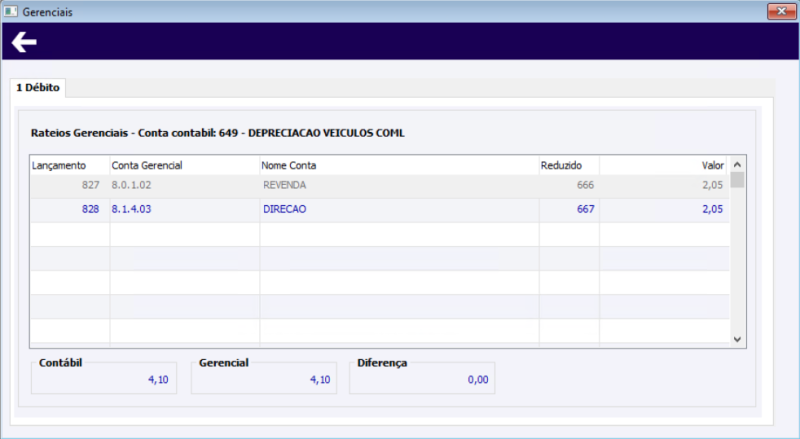Click the table scroll down arrow
The height and width of the screenshot is (439, 800).
coord(737,339)
